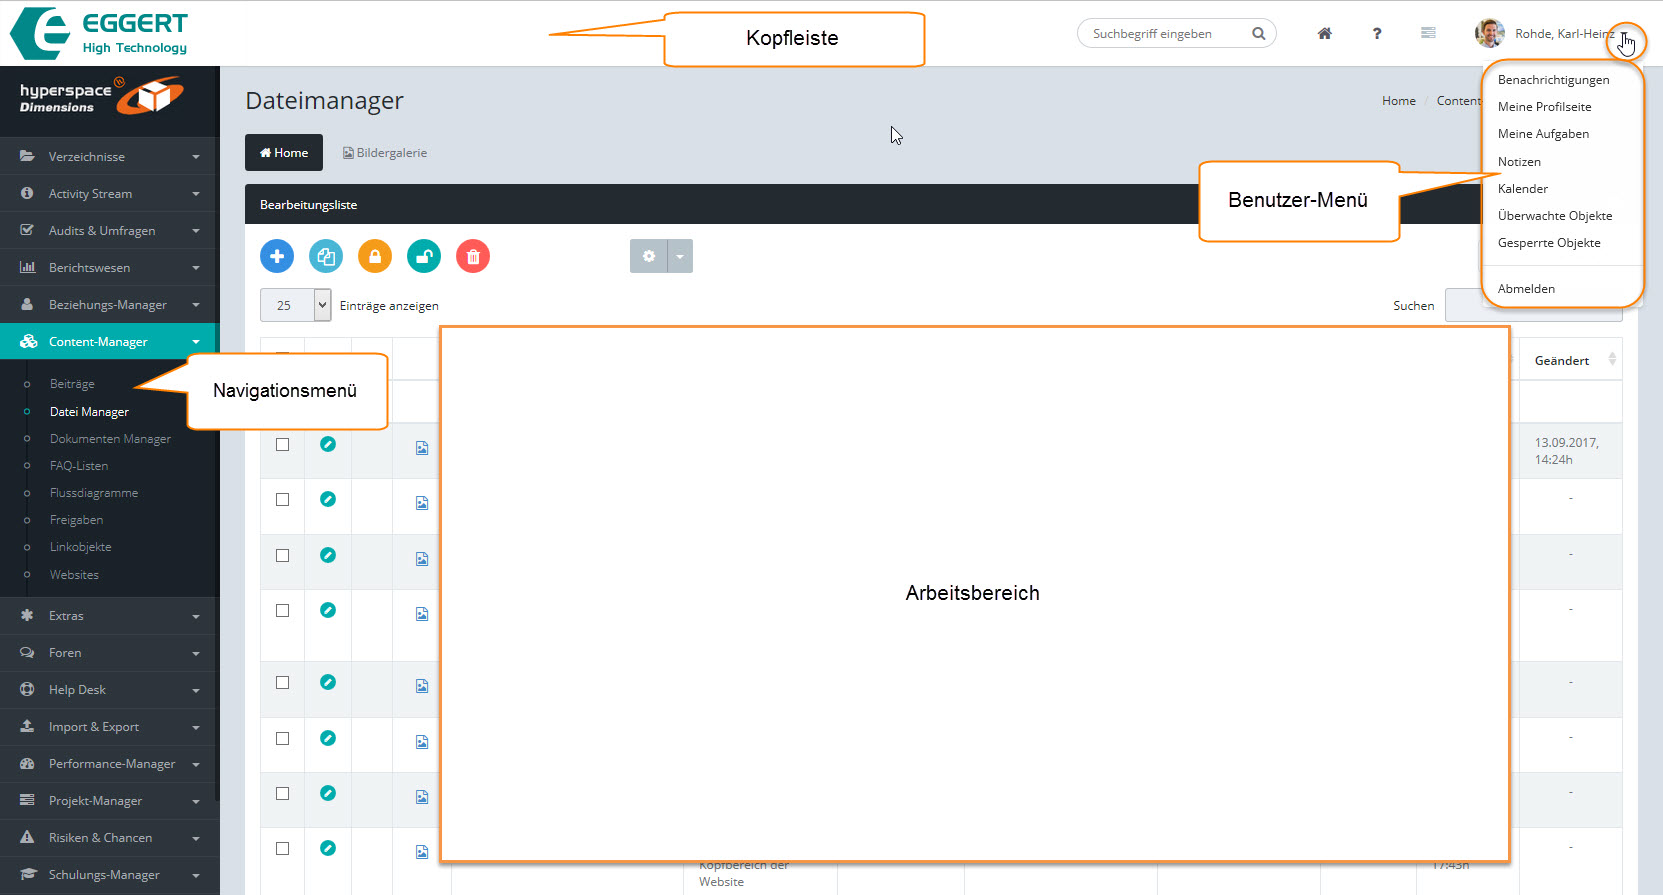
Task: Open Dokumenten Manager in sidebar
Action: 110,439
